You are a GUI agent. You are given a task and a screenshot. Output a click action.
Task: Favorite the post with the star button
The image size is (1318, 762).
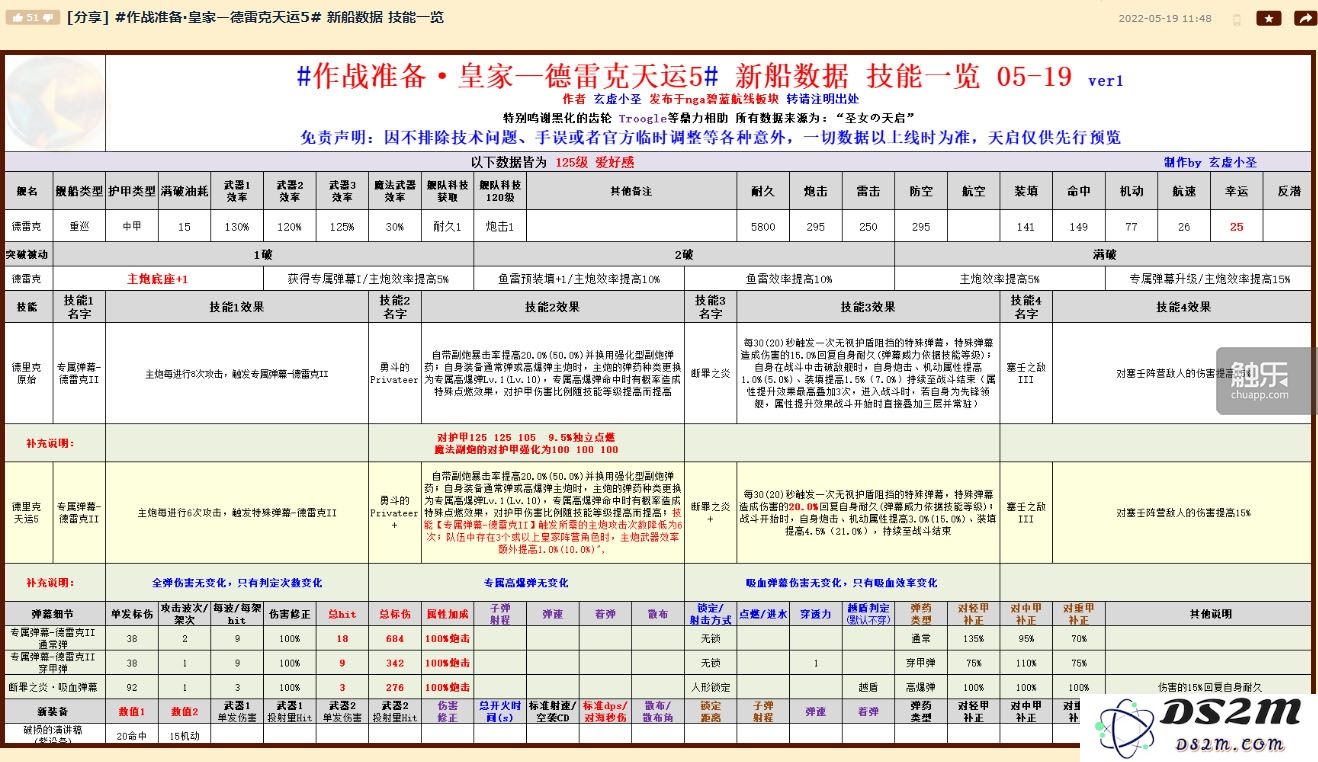coord(1269,18)
